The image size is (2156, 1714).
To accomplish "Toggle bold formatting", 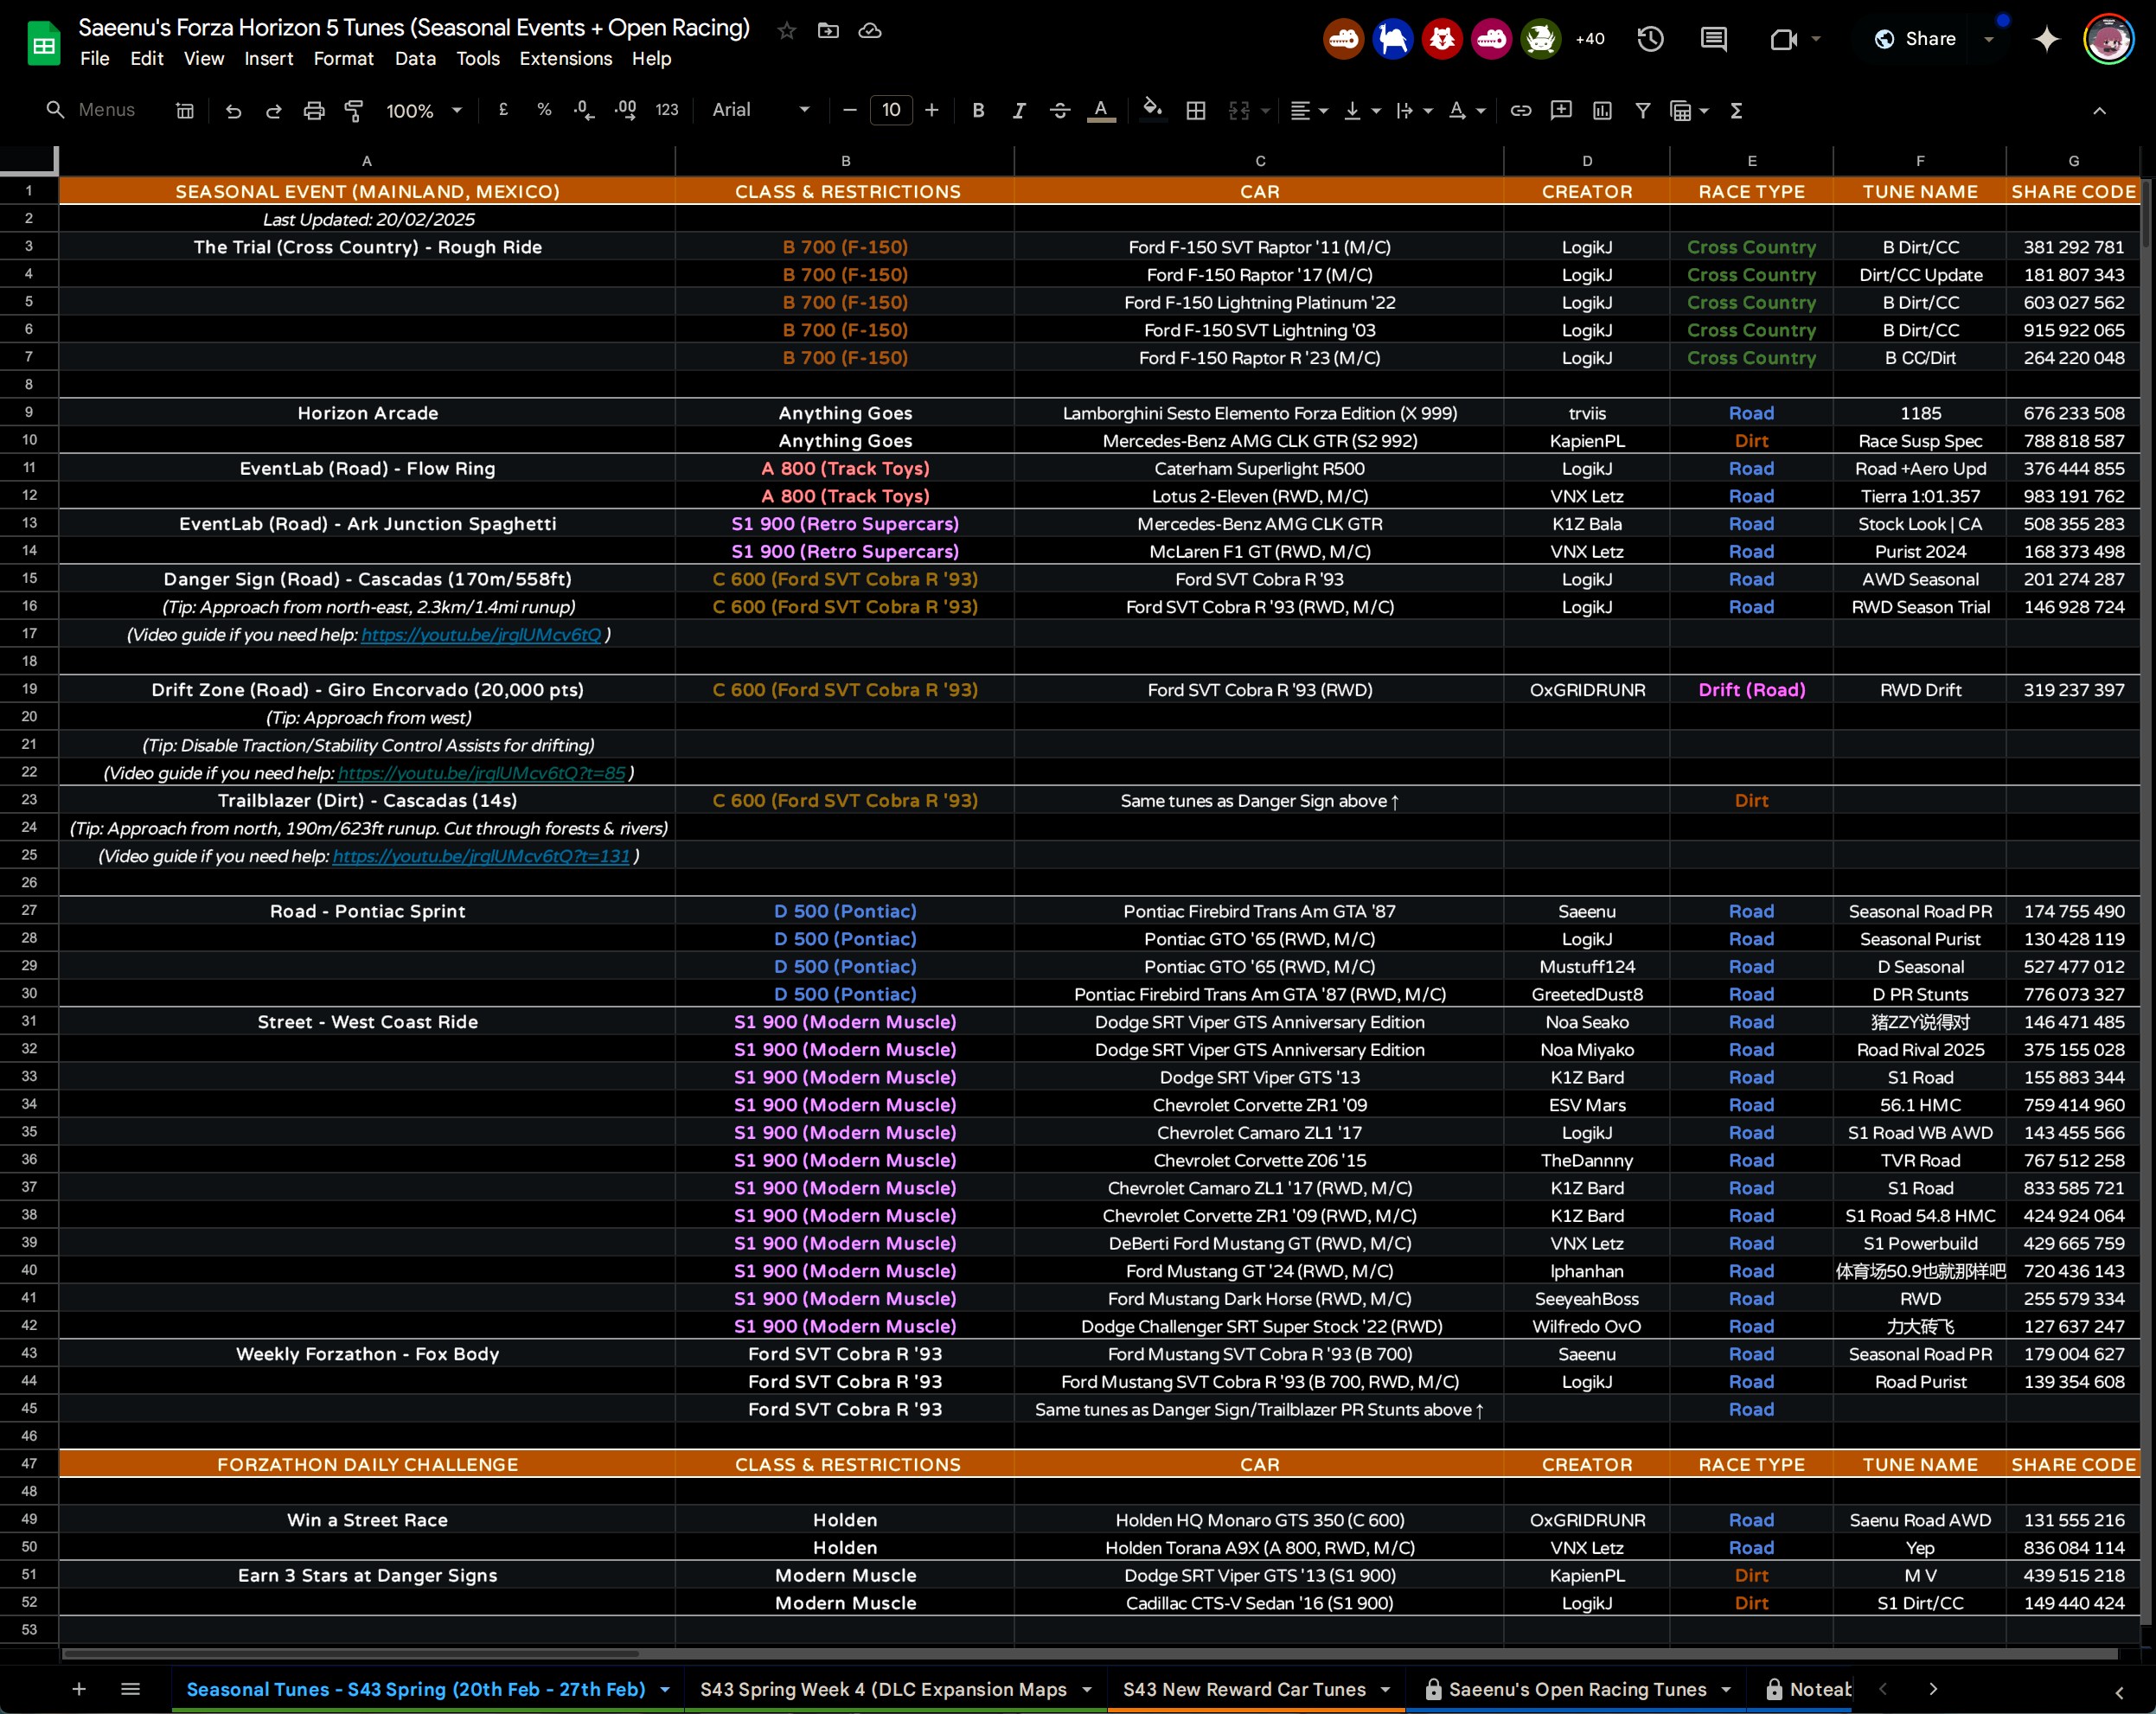I will [978, 111].
